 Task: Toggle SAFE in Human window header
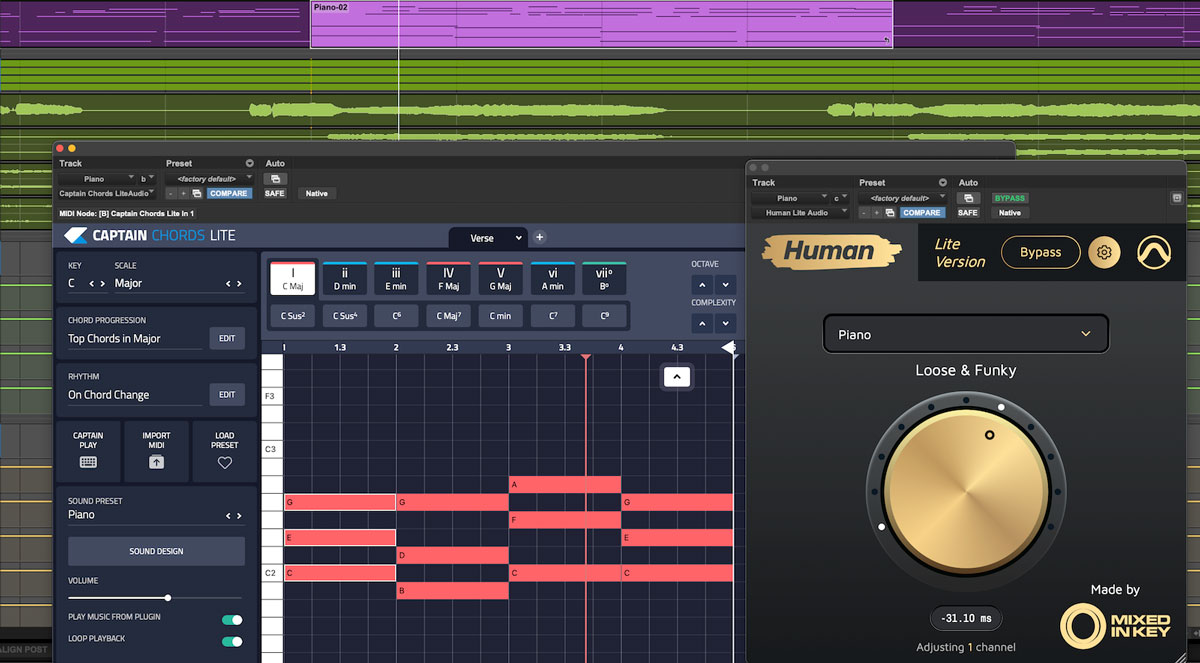click(x=968, y=212)
